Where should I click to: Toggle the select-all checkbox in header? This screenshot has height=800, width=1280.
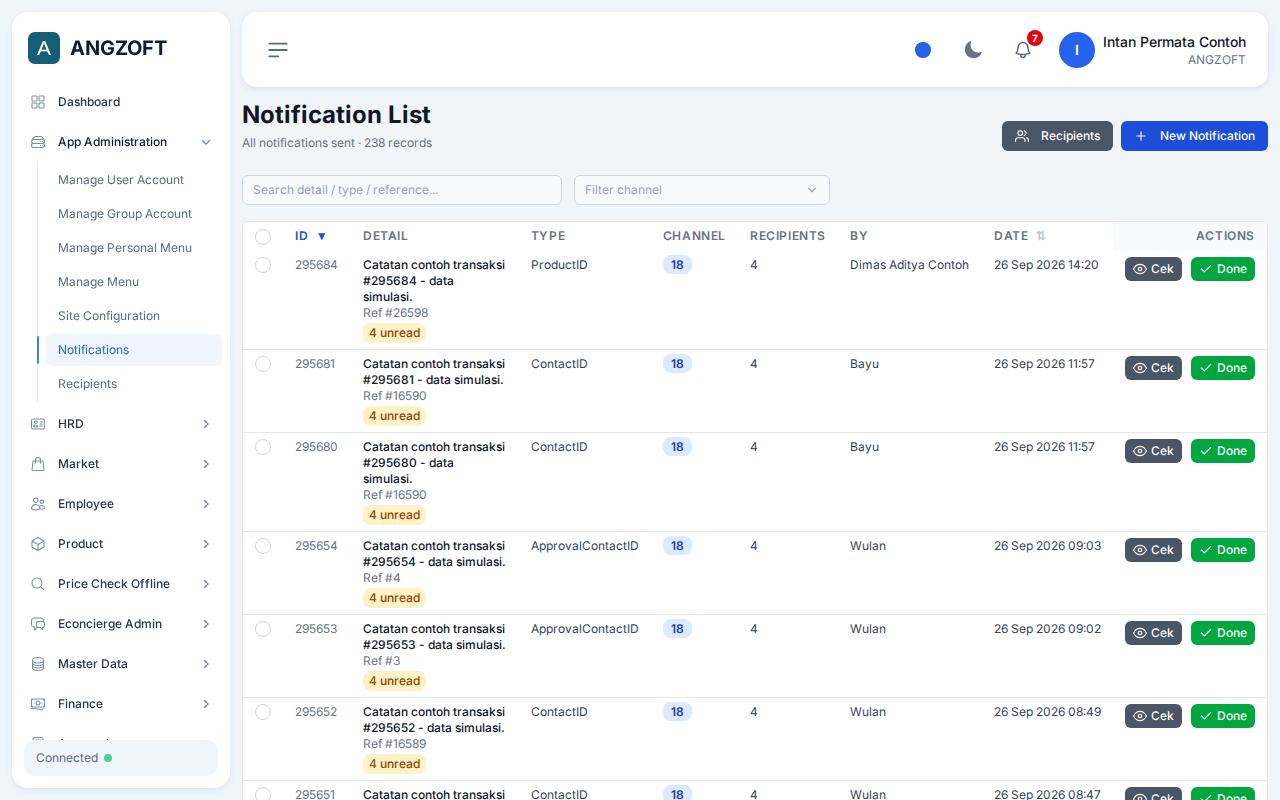click(x=263, y=237)
